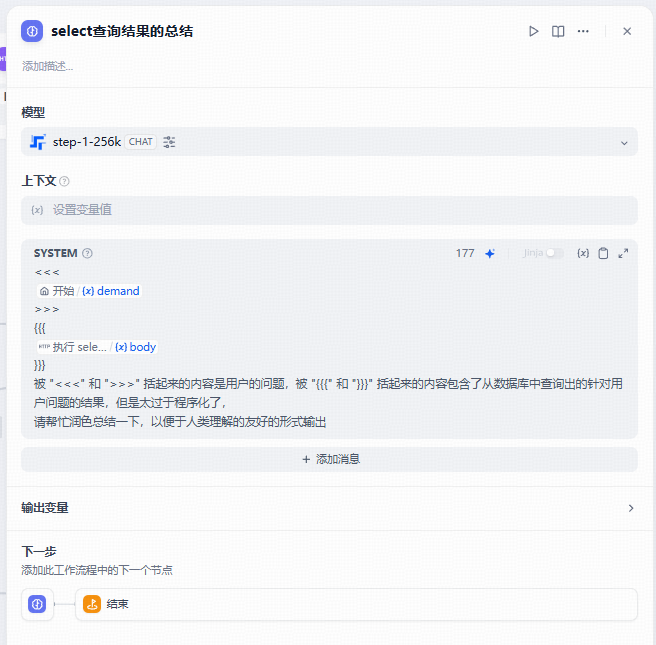656x645 pixels.
Task: Click the >>> closing marker line
Action: pyautogui.click(x=47, y=310)
